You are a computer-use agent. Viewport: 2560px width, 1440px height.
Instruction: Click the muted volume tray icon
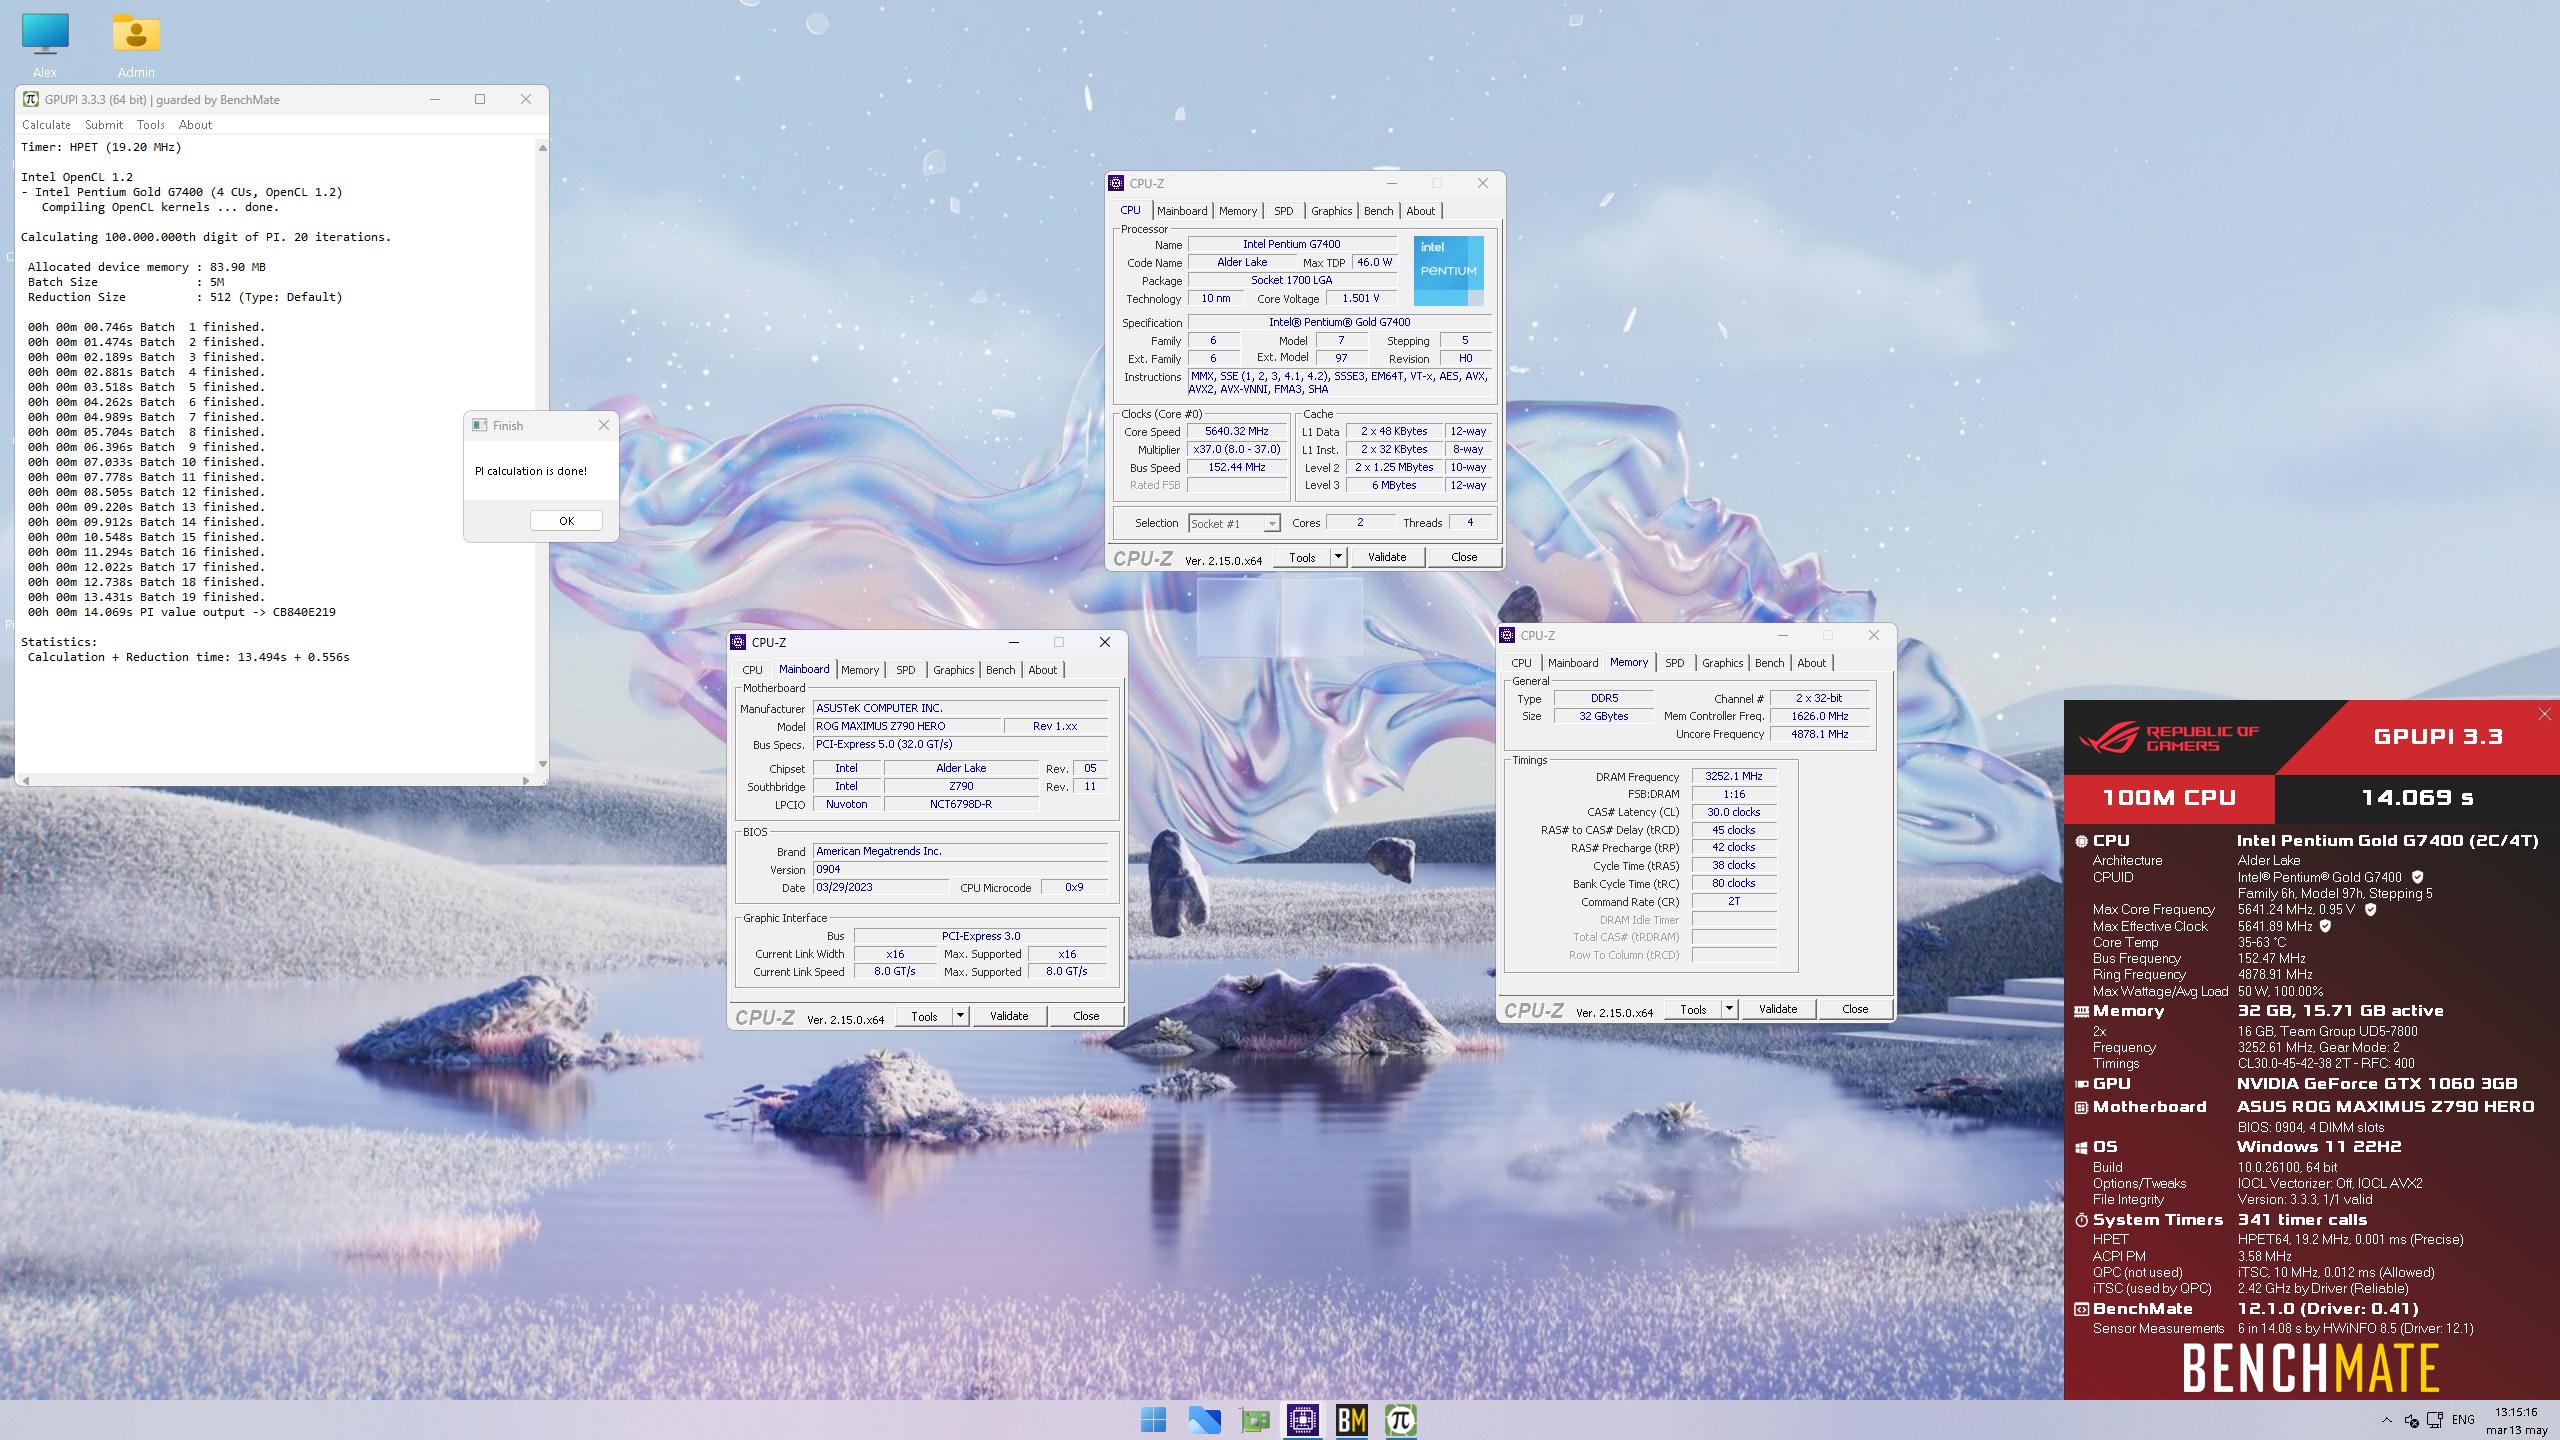tap(2411, 1420)
